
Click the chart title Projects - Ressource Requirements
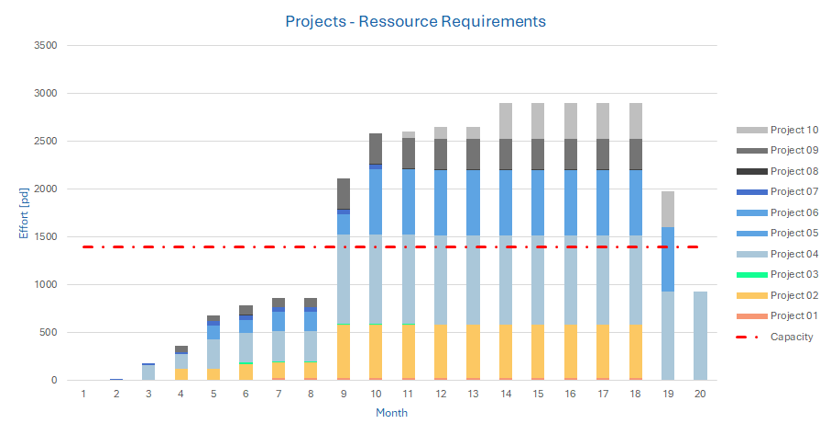[415, 21]
